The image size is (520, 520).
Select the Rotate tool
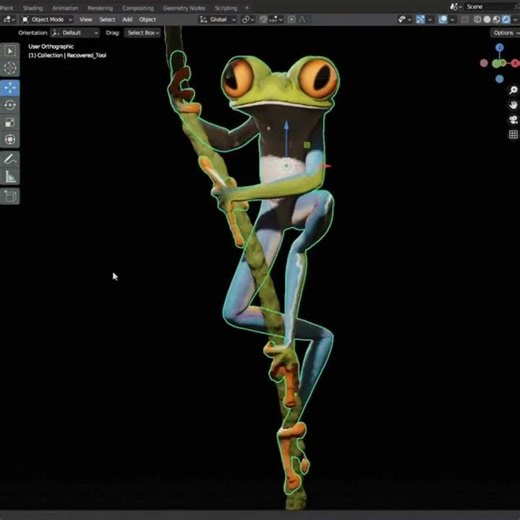coord(10,105)
